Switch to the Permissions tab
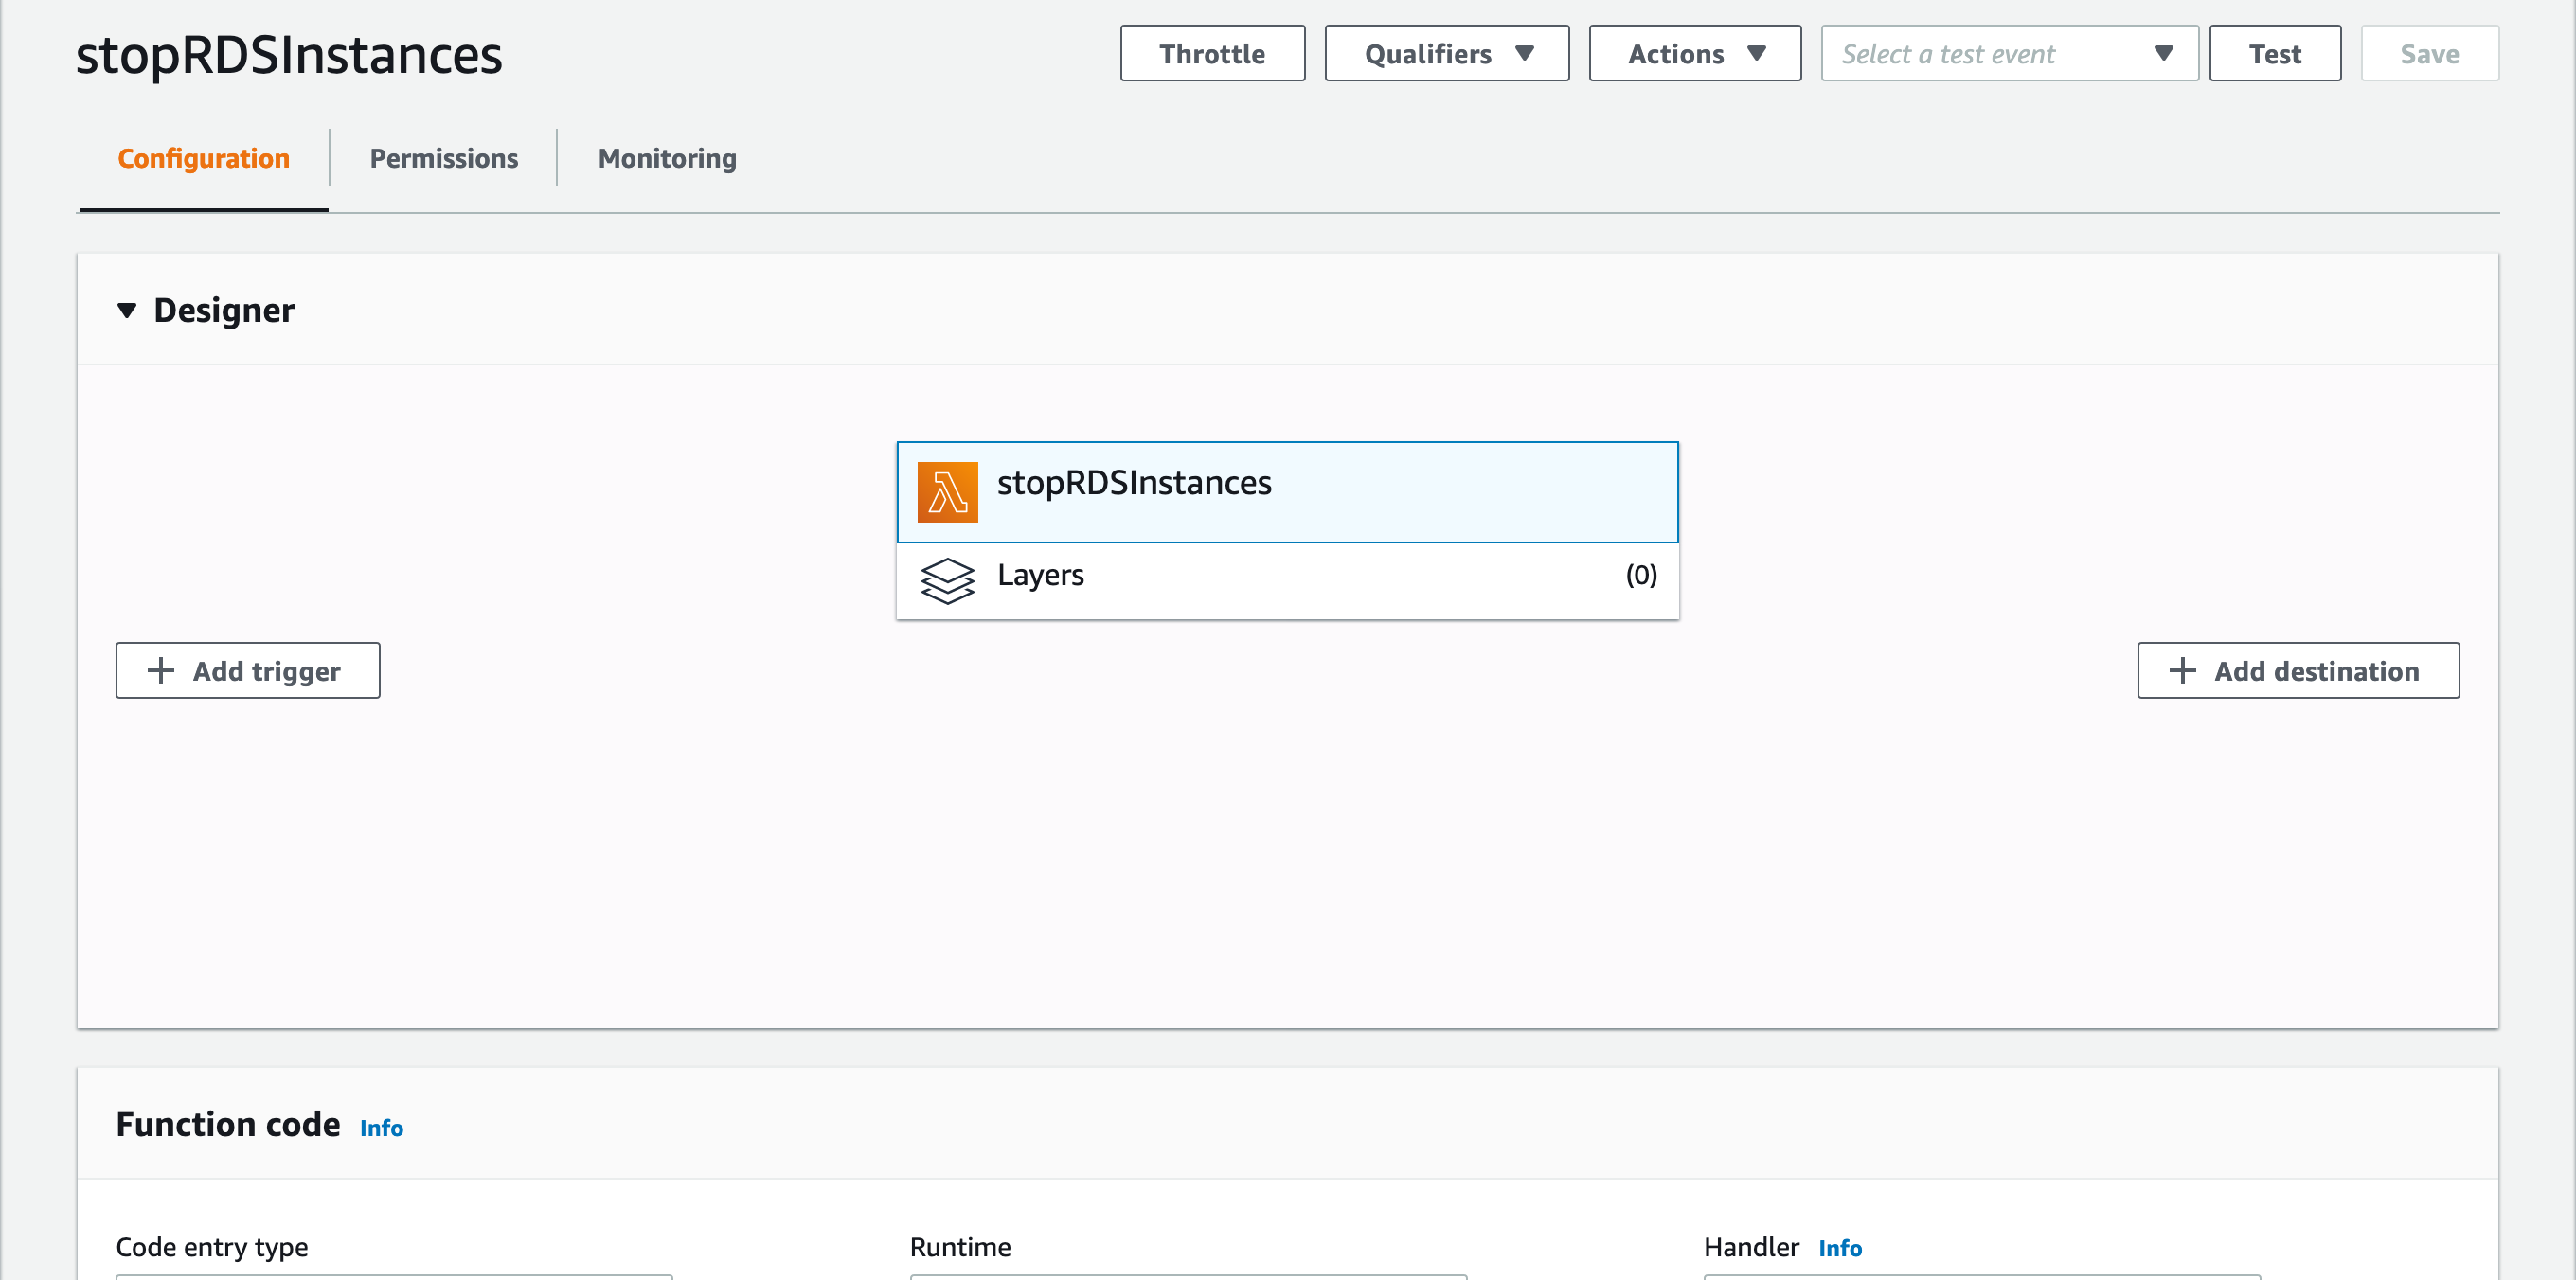The width and height of the screenshot is (2576, 1280). (443, 158)
